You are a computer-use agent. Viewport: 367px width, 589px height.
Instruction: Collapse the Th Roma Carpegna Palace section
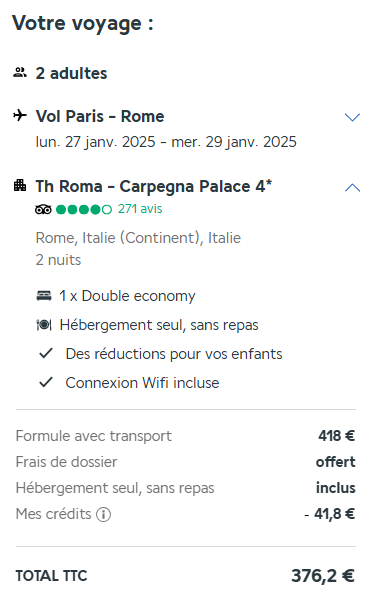(352, 187)
